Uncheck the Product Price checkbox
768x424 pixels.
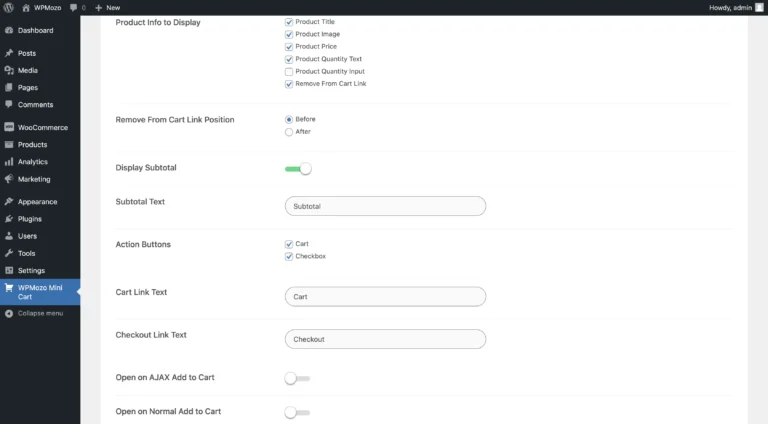tap(289, 47)
